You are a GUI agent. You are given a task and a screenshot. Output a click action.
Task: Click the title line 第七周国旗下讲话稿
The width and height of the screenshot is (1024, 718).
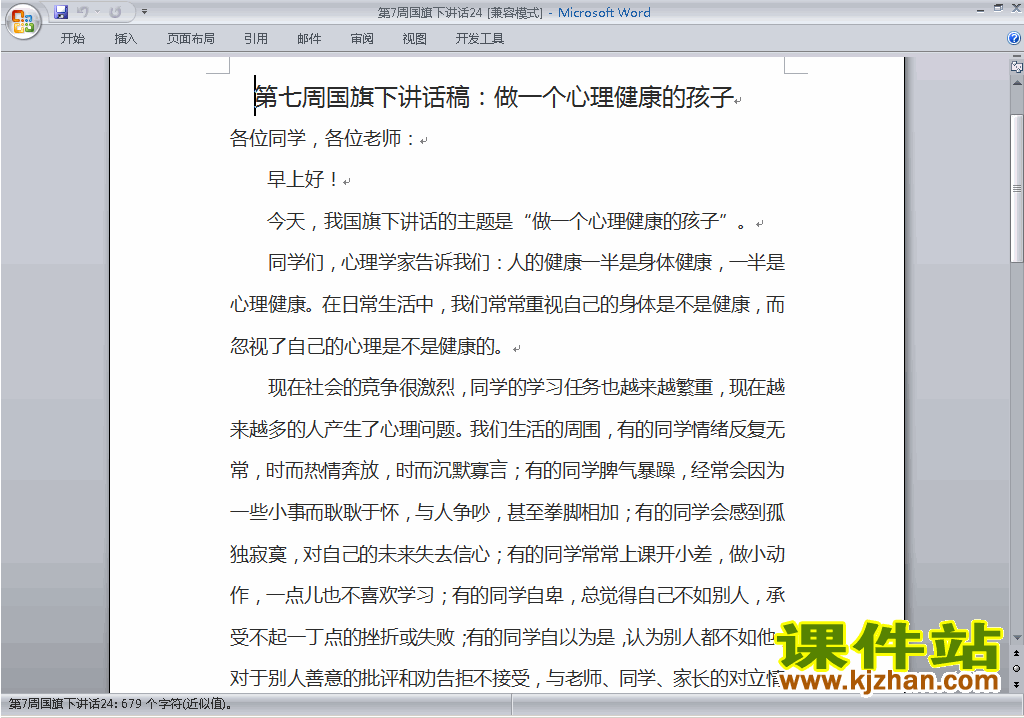pos(494,97)
